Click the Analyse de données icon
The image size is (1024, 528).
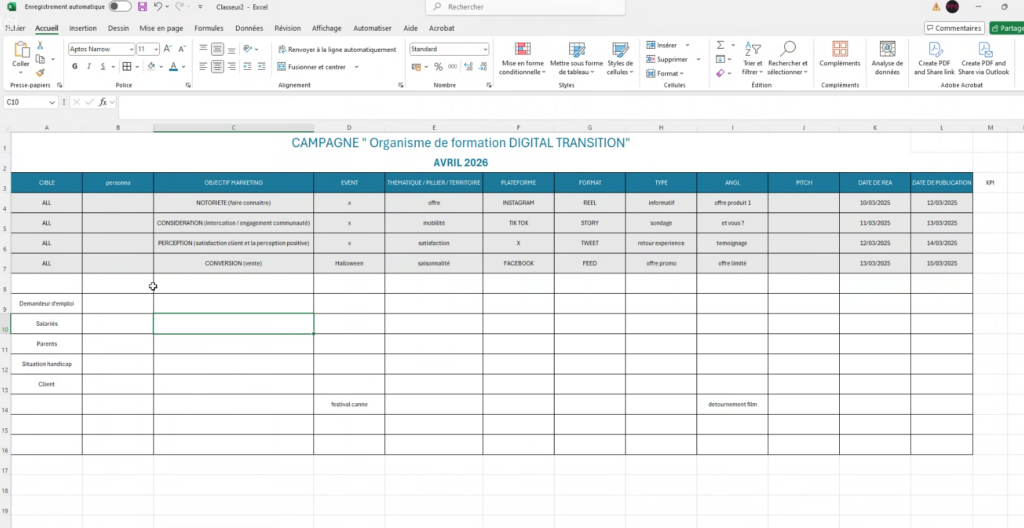pos(887,59)
